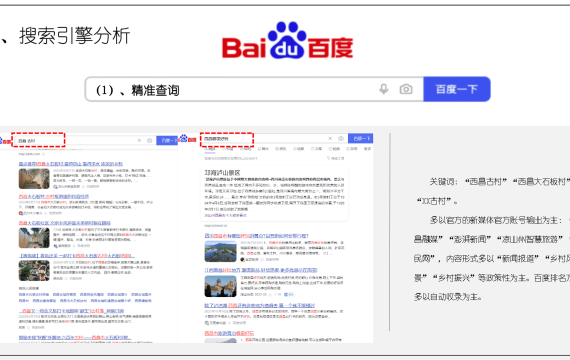Click 百度一下 button in right results screenshot

(x=361, y=139)
